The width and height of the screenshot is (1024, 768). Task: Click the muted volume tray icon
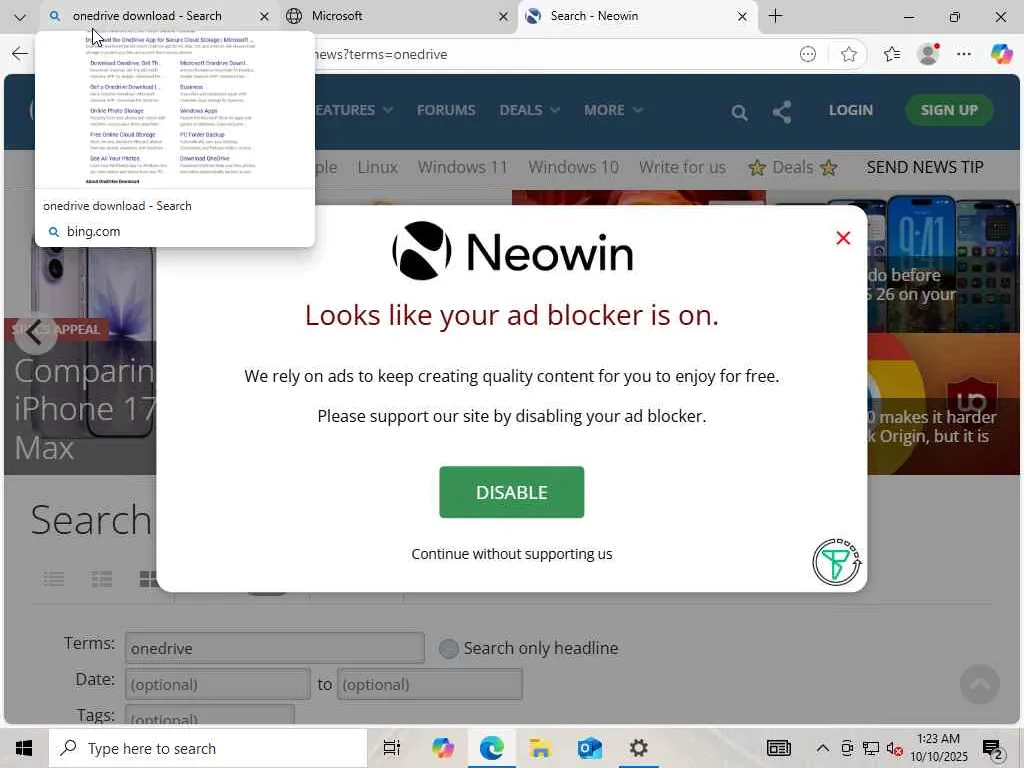(x=894, y=749)
